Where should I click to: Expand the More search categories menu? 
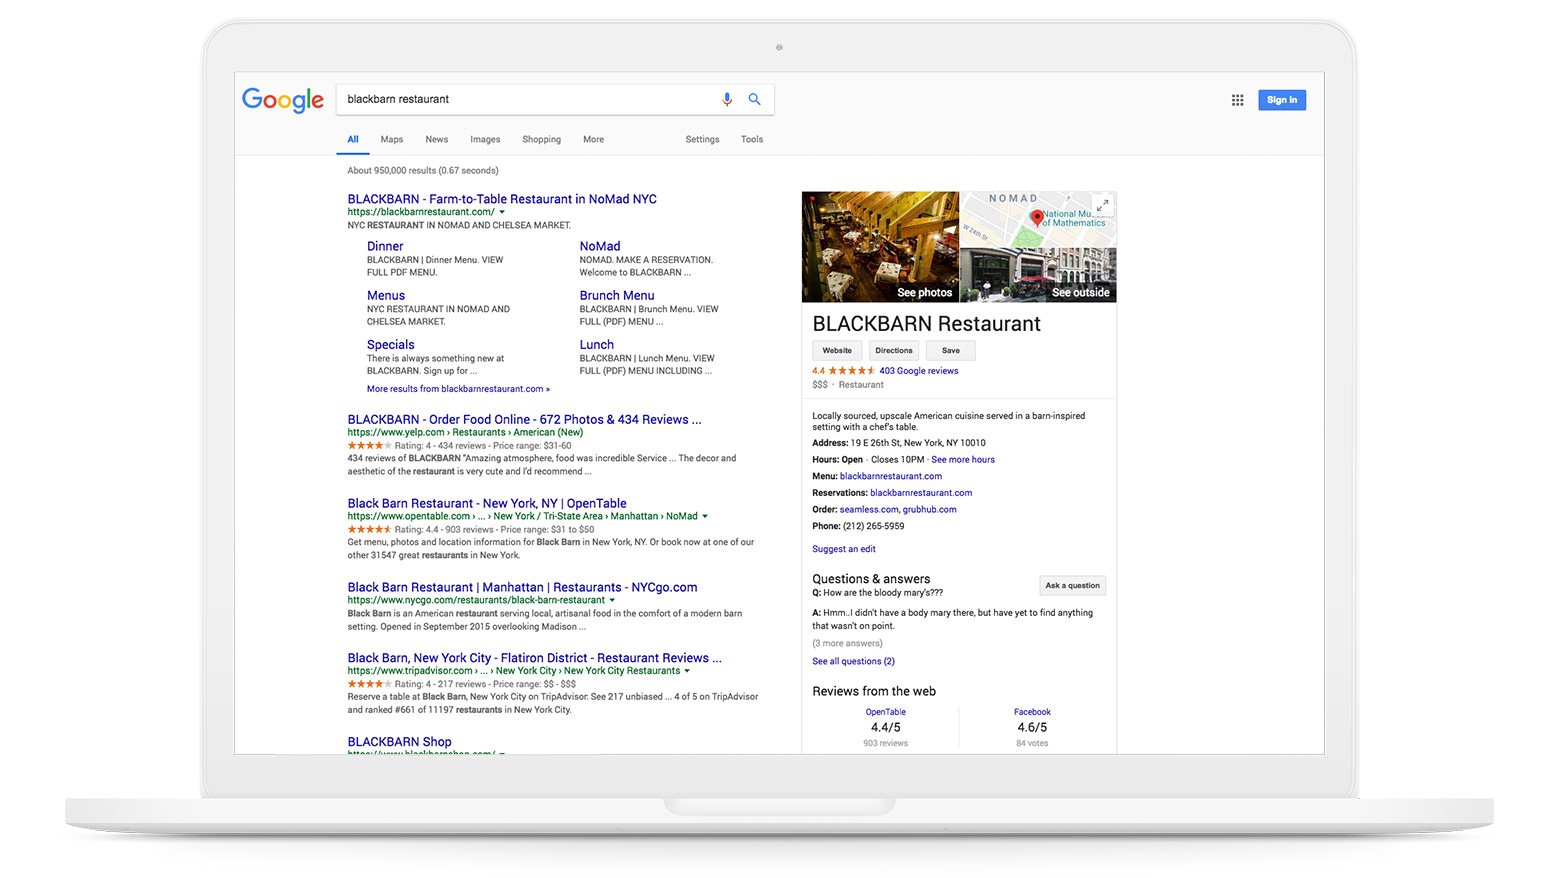(593, 140)
